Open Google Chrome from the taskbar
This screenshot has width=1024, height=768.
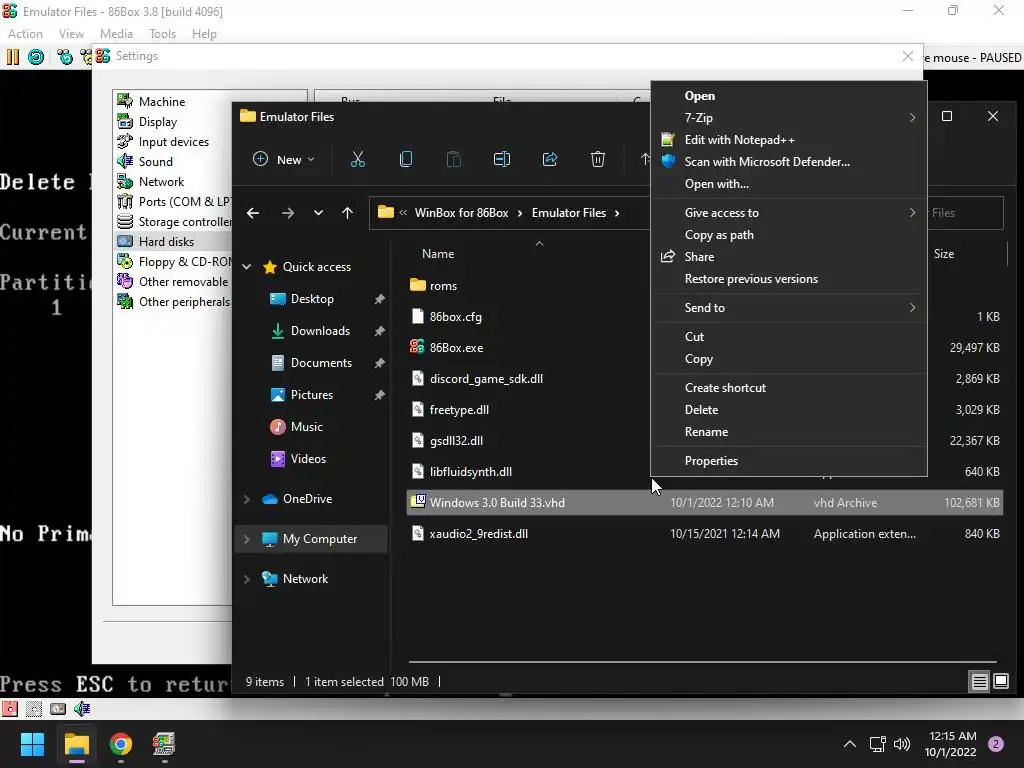[121, 744]
